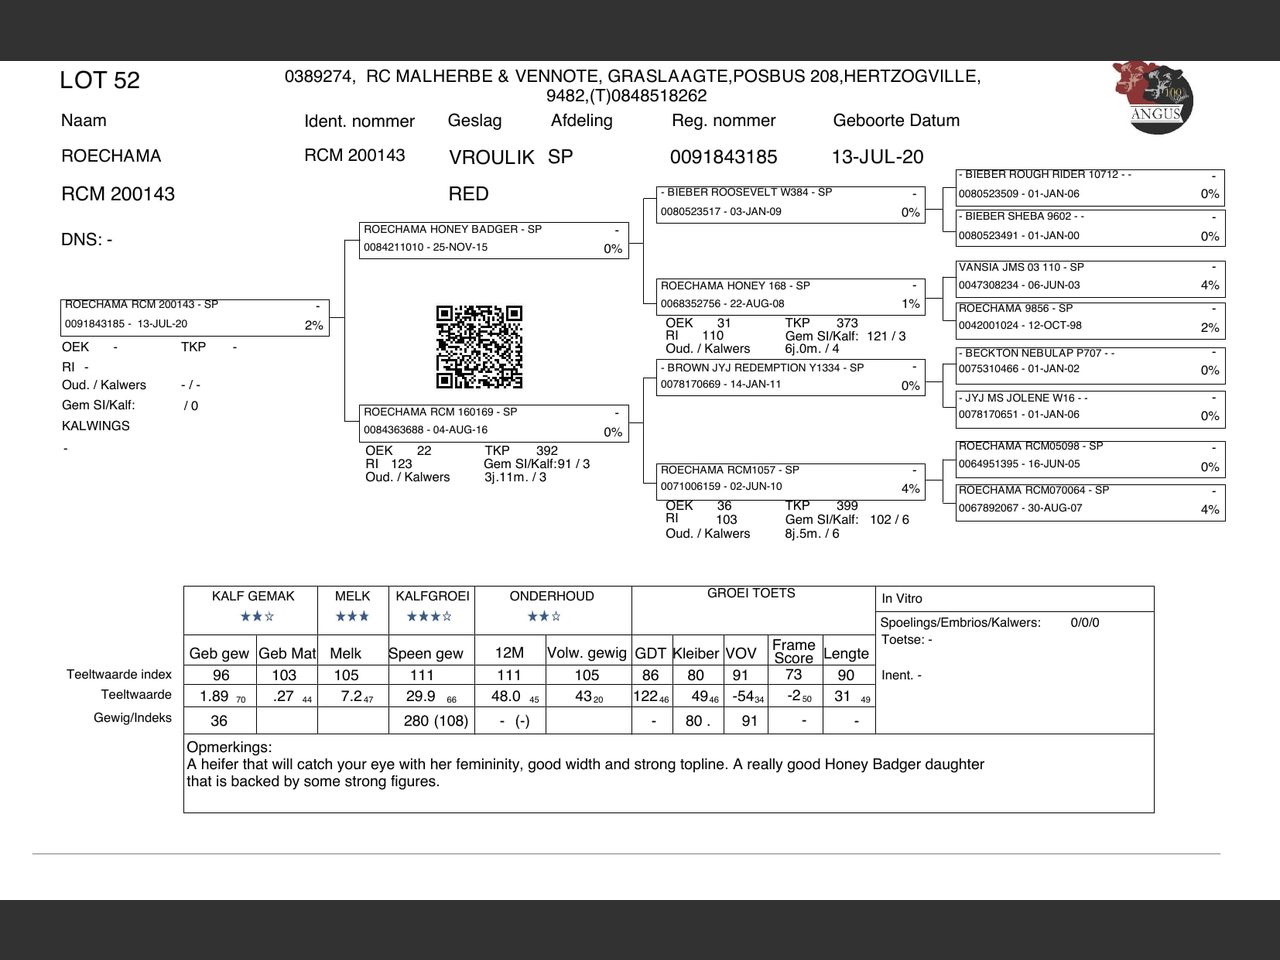The width and height of the screenshot is (1280, 960).
Task: Select the LOT 52 heading
Action: [x=100, y=81]
